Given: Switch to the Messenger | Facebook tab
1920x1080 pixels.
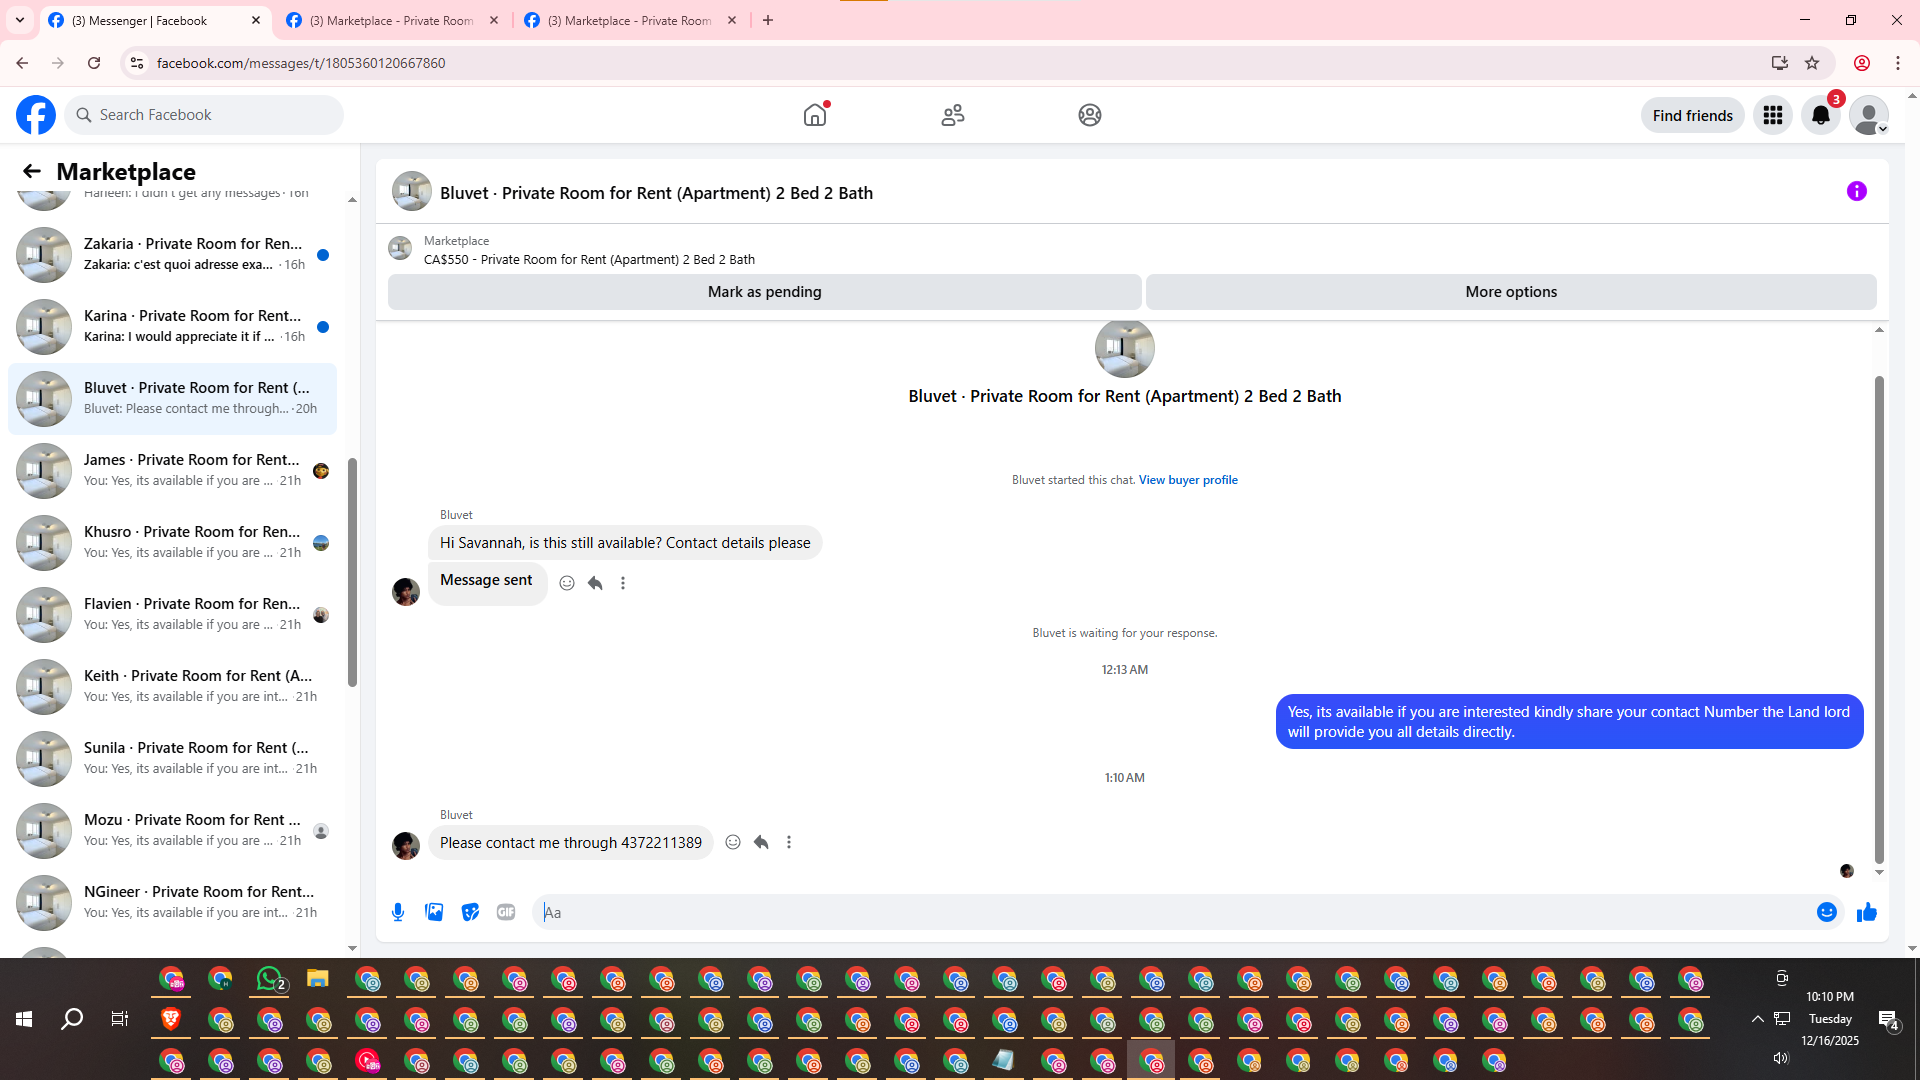Looking at the screenshot, I should [155, 21].
